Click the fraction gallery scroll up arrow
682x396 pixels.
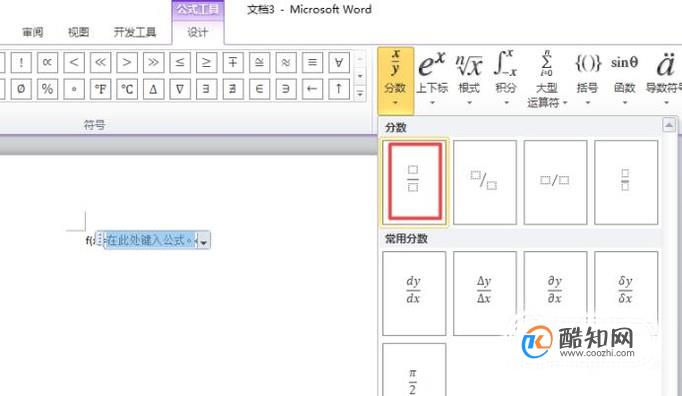tap(669, 125)
